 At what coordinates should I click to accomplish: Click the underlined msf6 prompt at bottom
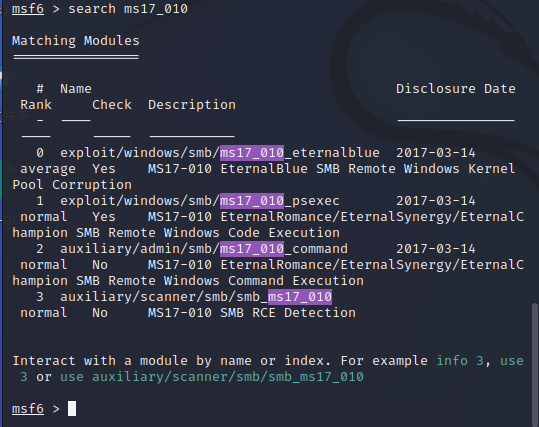(x=28, y=409)
